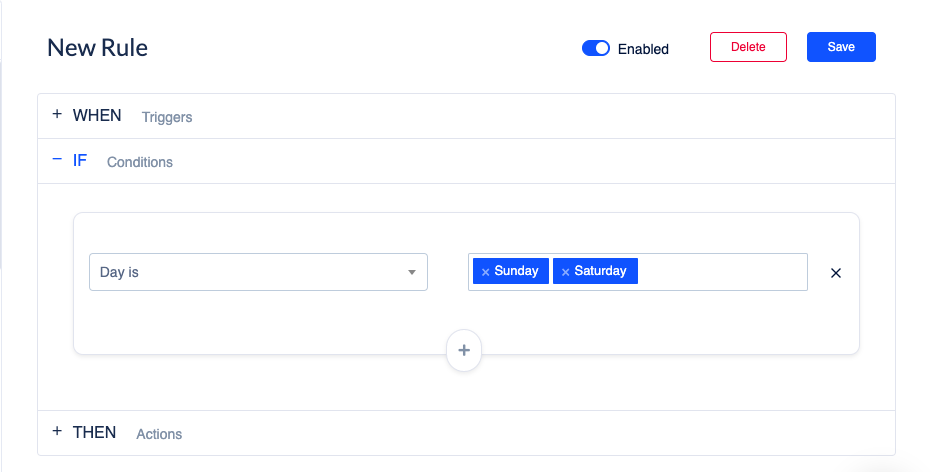Delete the Day is condition row
931x472 pixels.
(x=835, y=273)
